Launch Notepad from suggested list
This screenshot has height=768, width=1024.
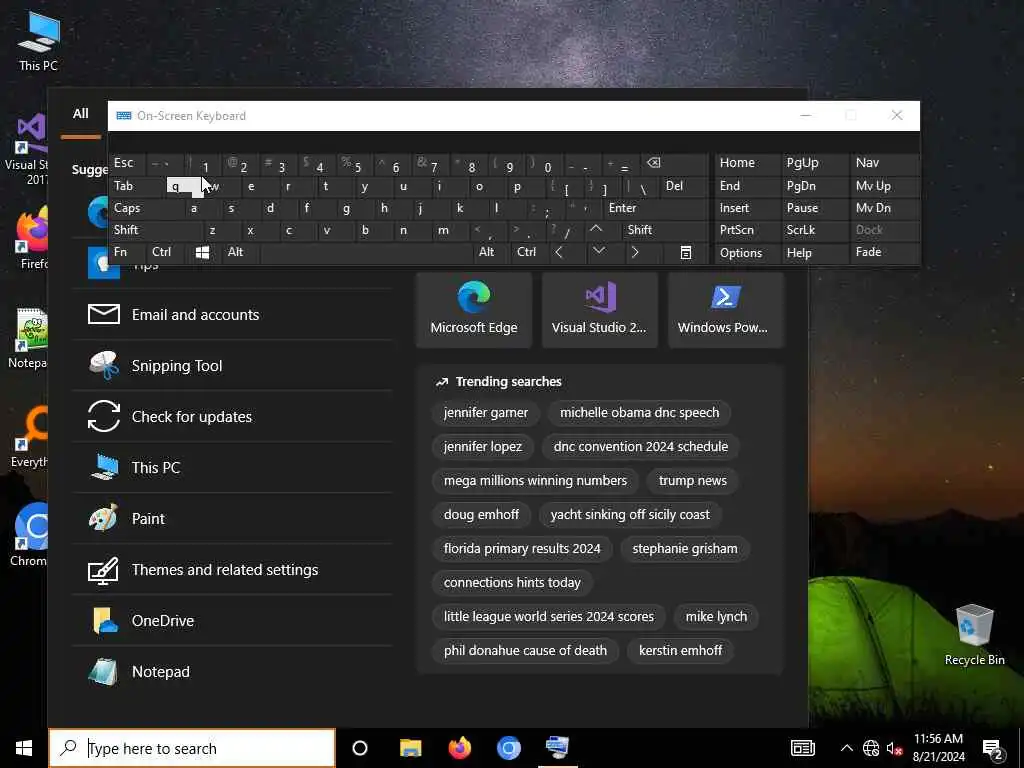coord(232,671)
